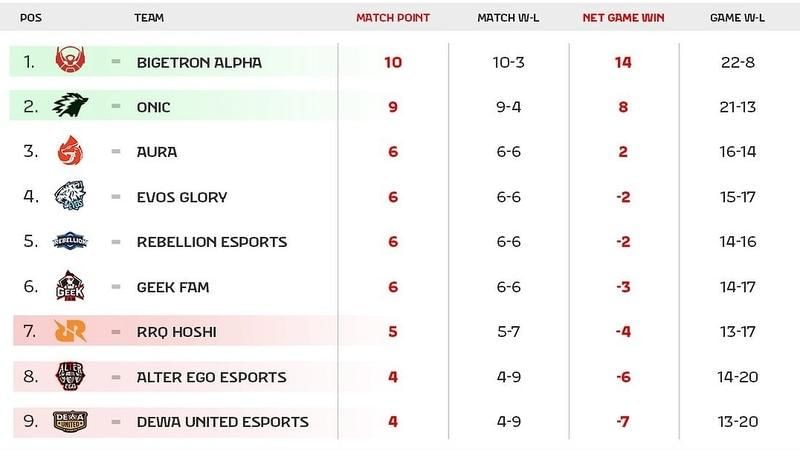Click Bigetron Alpha's match point value 10
This screenshot has height=450, width=800.
pyautogui.click(x=393, y=62)
